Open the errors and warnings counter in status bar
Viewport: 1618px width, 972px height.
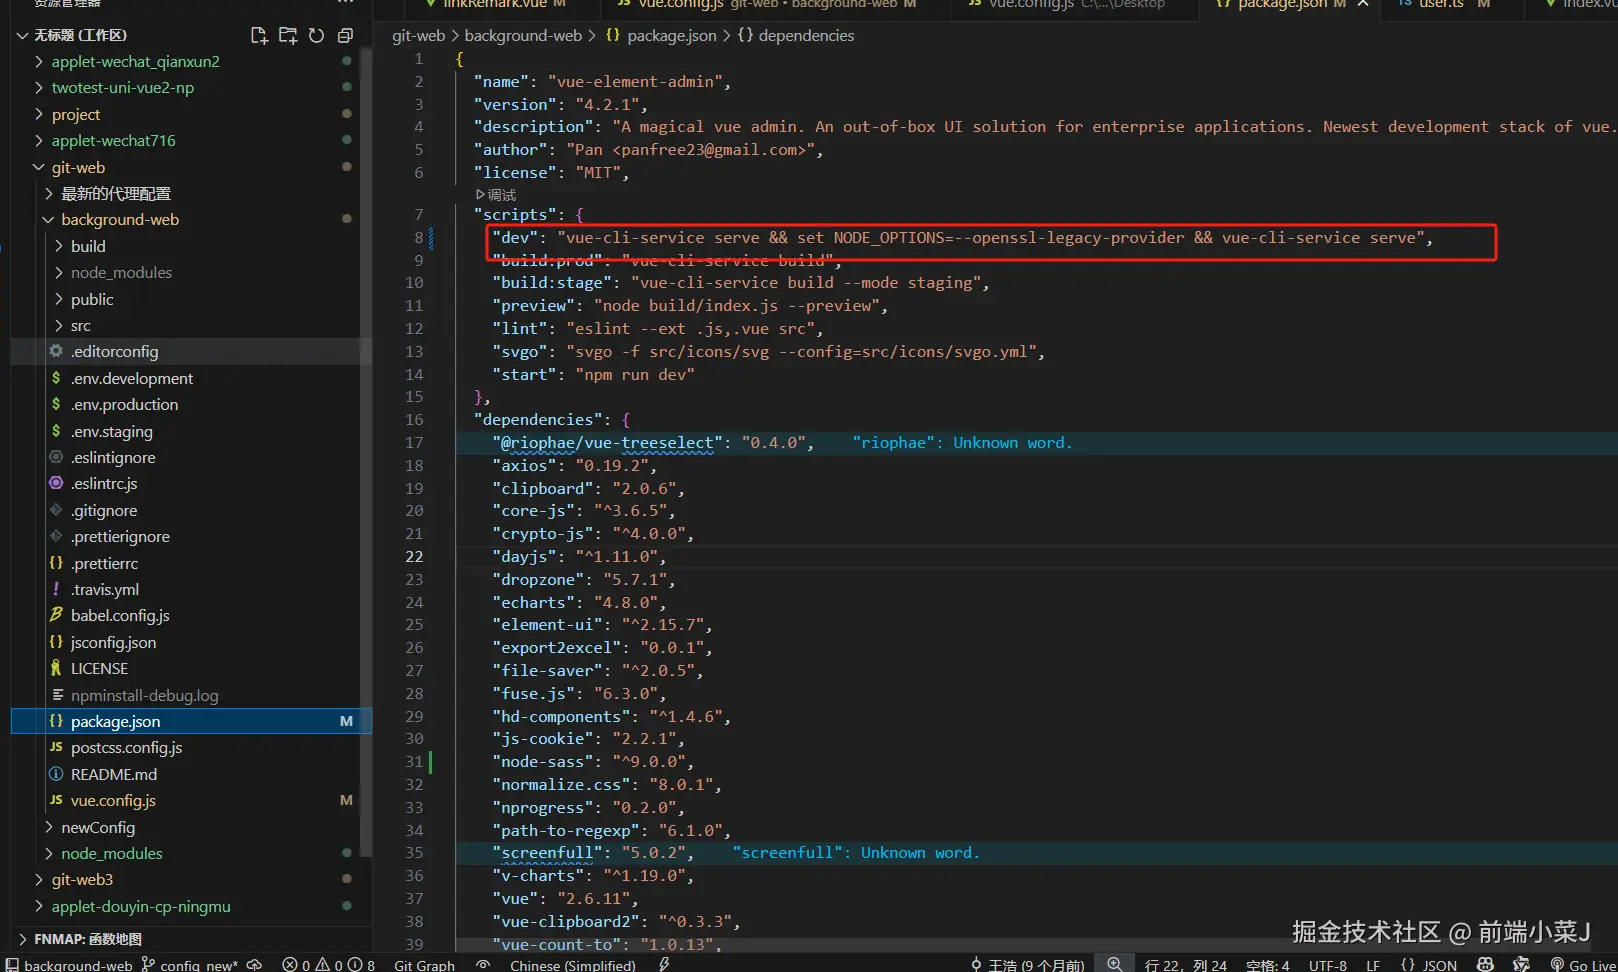(x=329, y=965)
